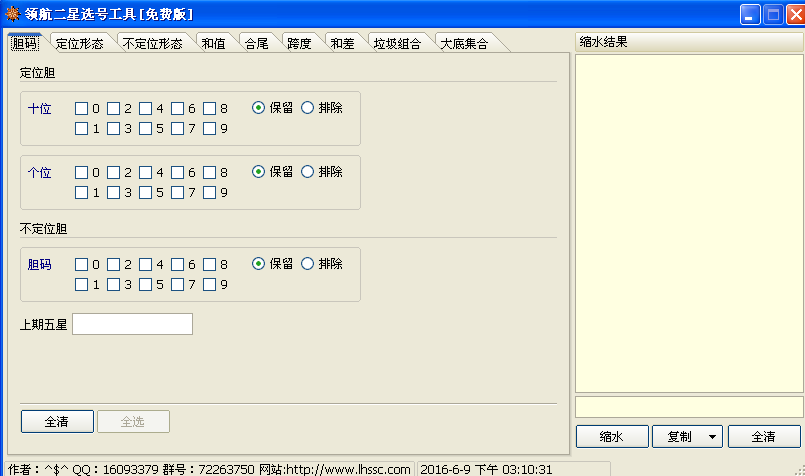The height and width of the screenshot is (476, 805).
Task: Check digit 3 in the 胆码 group
Action: [x=113, y=284]
